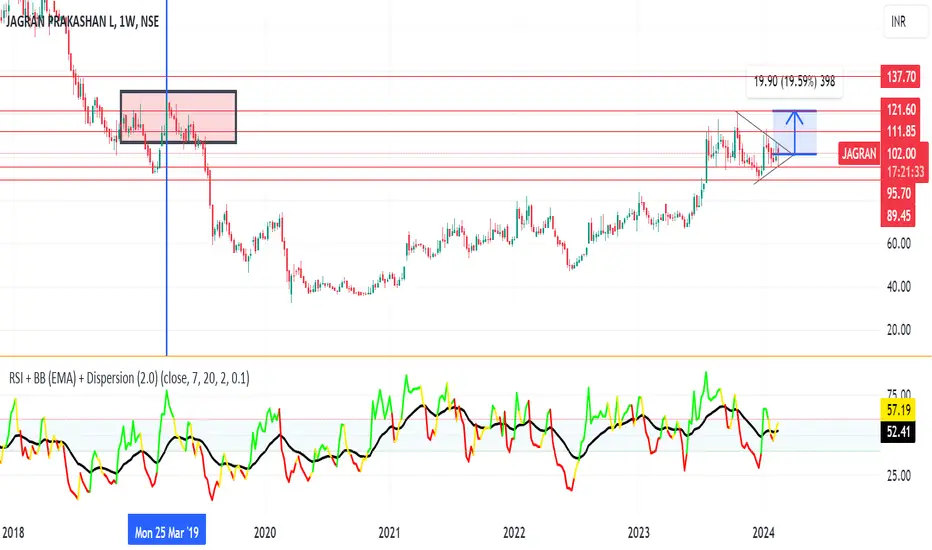
Task: Click the 19.90 (19.59%) 398 measurement label
Action: (795, 82)
